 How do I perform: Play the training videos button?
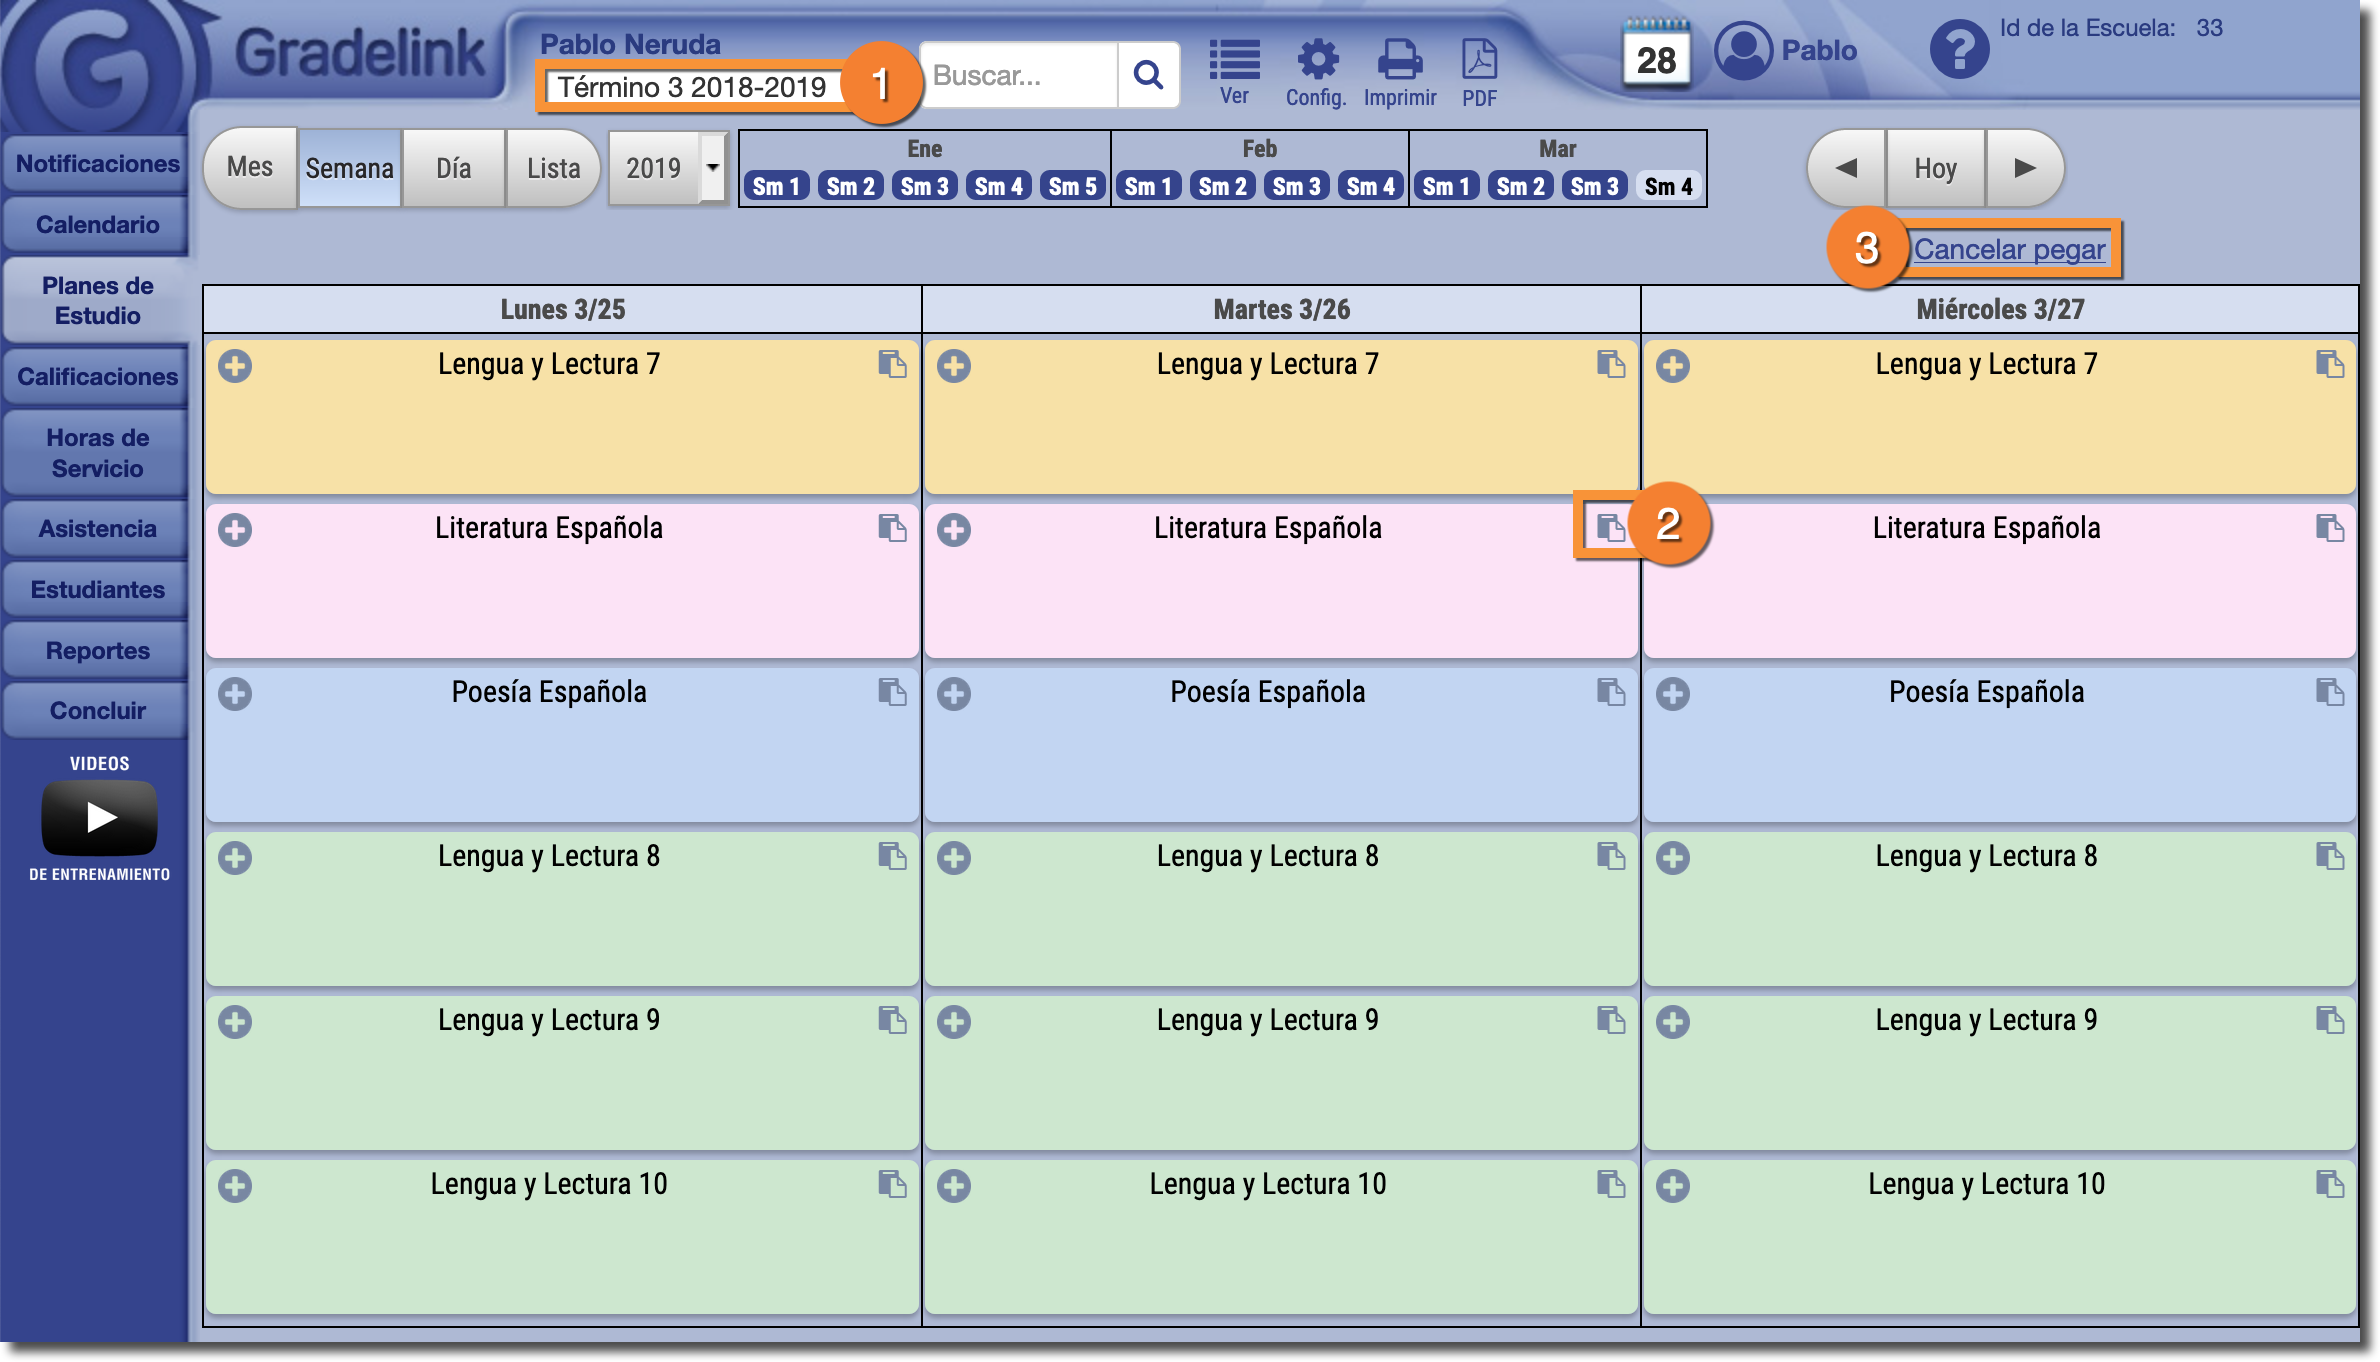(99, 818)
